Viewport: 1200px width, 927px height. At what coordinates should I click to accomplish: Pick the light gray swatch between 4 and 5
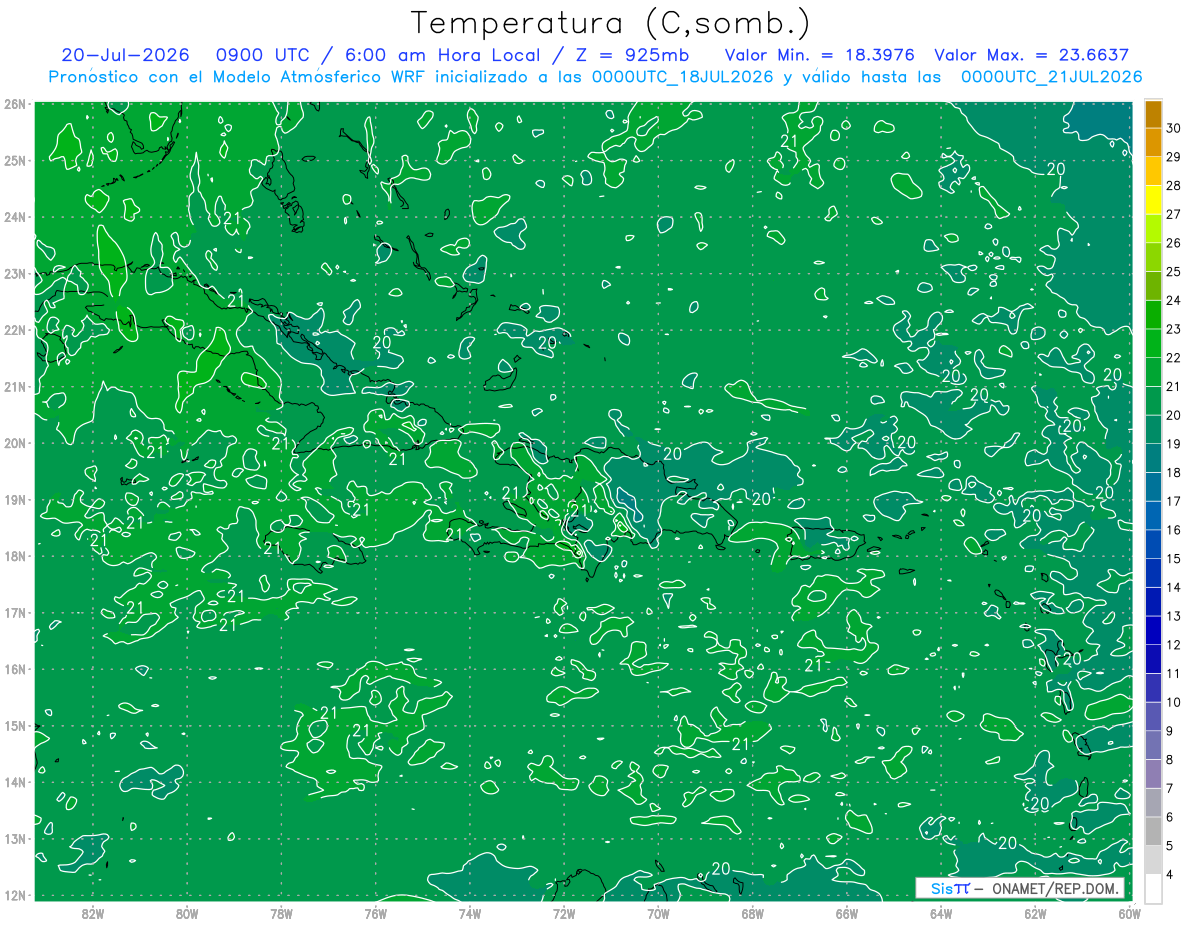(x=1153, y=860)
